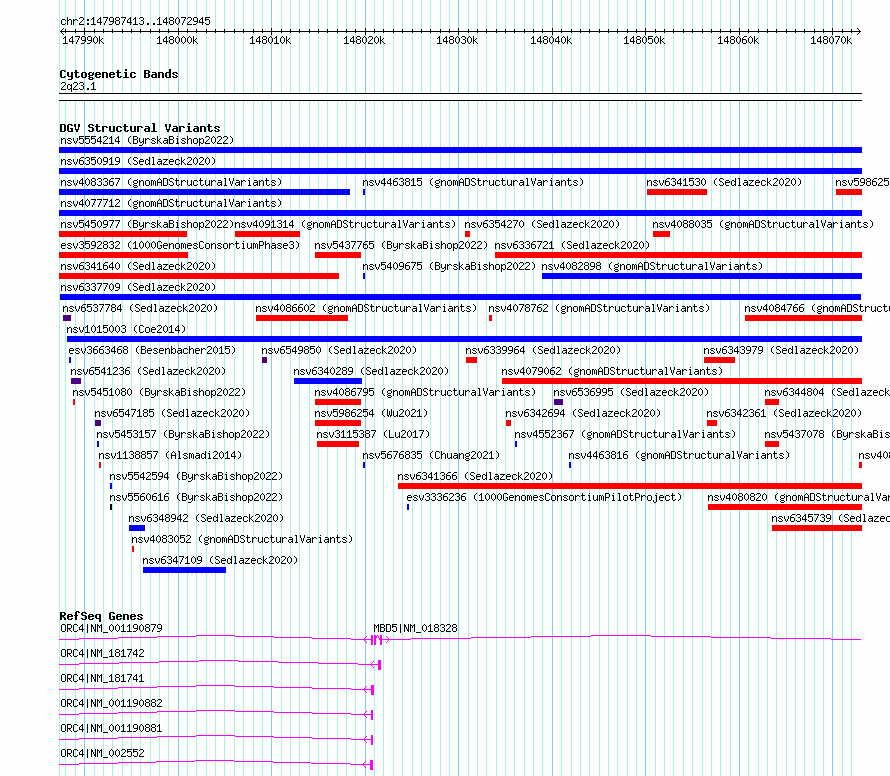Click the ORC4|NM_181741 transcript label
This screenshot has height=776, width=890.
coord(102,678)
